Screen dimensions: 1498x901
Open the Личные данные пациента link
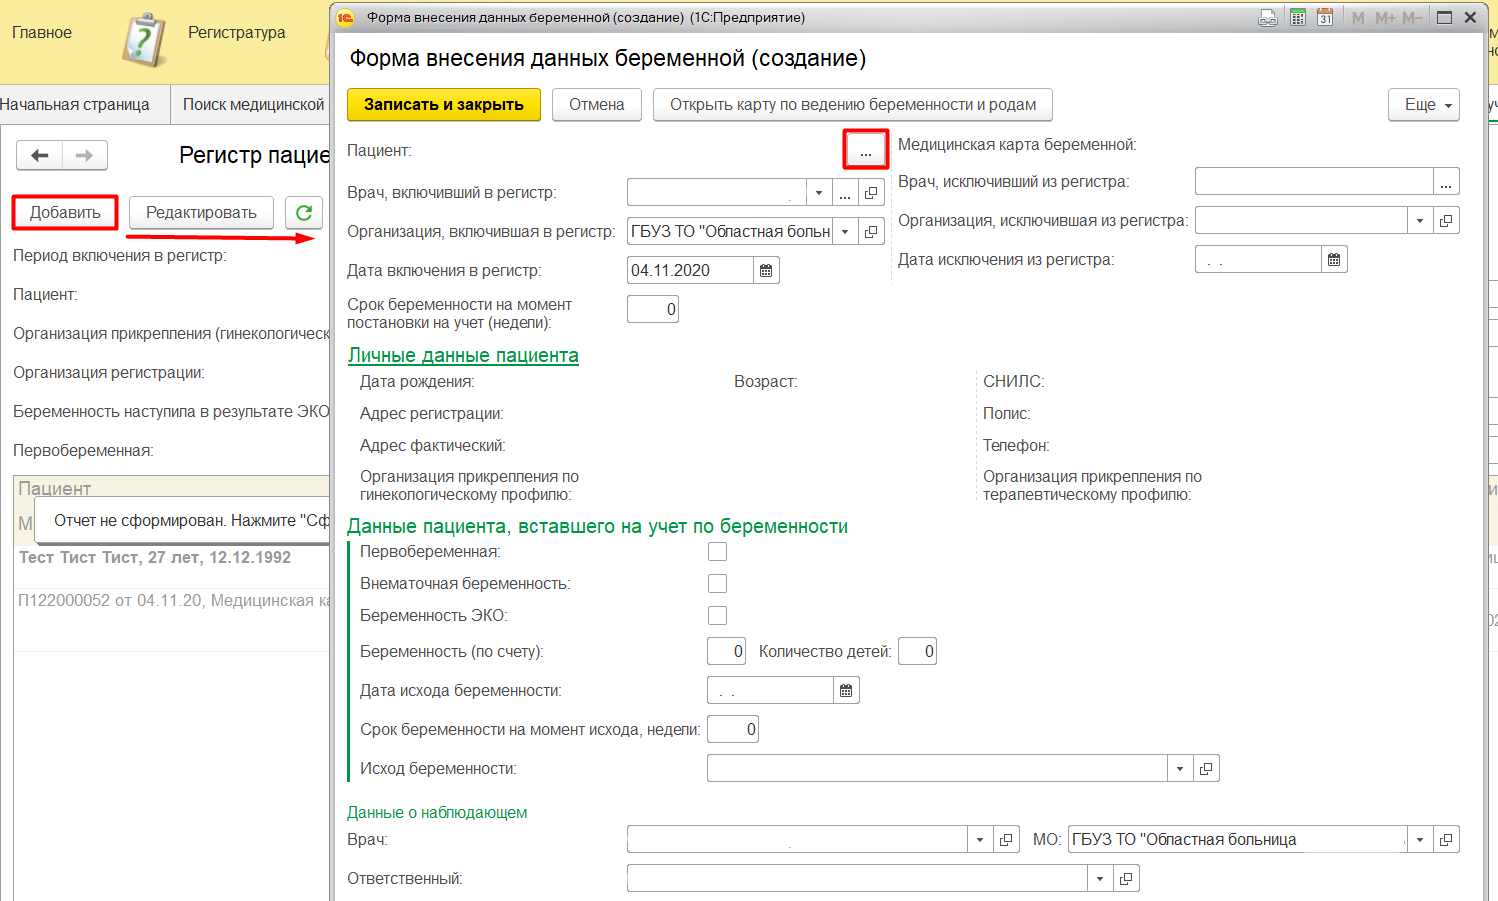coord(463,356)
